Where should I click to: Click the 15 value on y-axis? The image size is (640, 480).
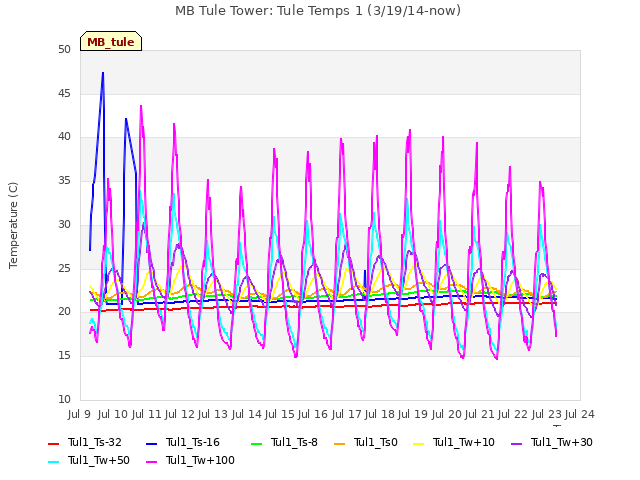point(64,356)
